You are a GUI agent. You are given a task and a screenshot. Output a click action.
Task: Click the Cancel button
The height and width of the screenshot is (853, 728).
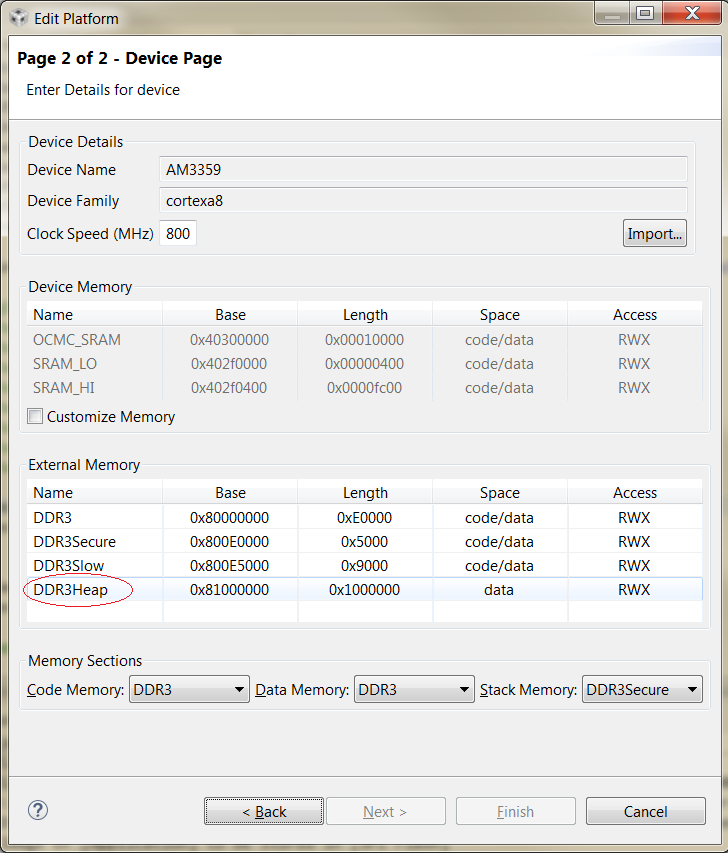pyautogui.click(x=645, y=811)
